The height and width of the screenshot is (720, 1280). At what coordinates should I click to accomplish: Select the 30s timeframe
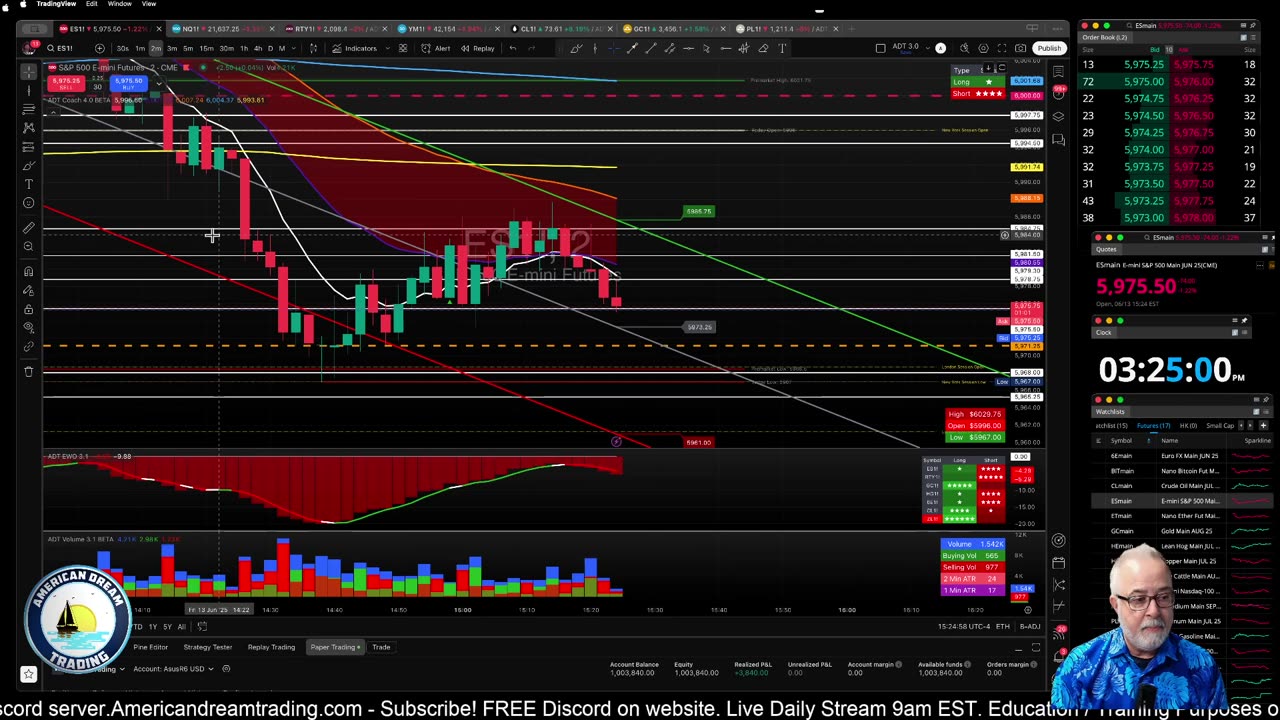pos(122,48)
